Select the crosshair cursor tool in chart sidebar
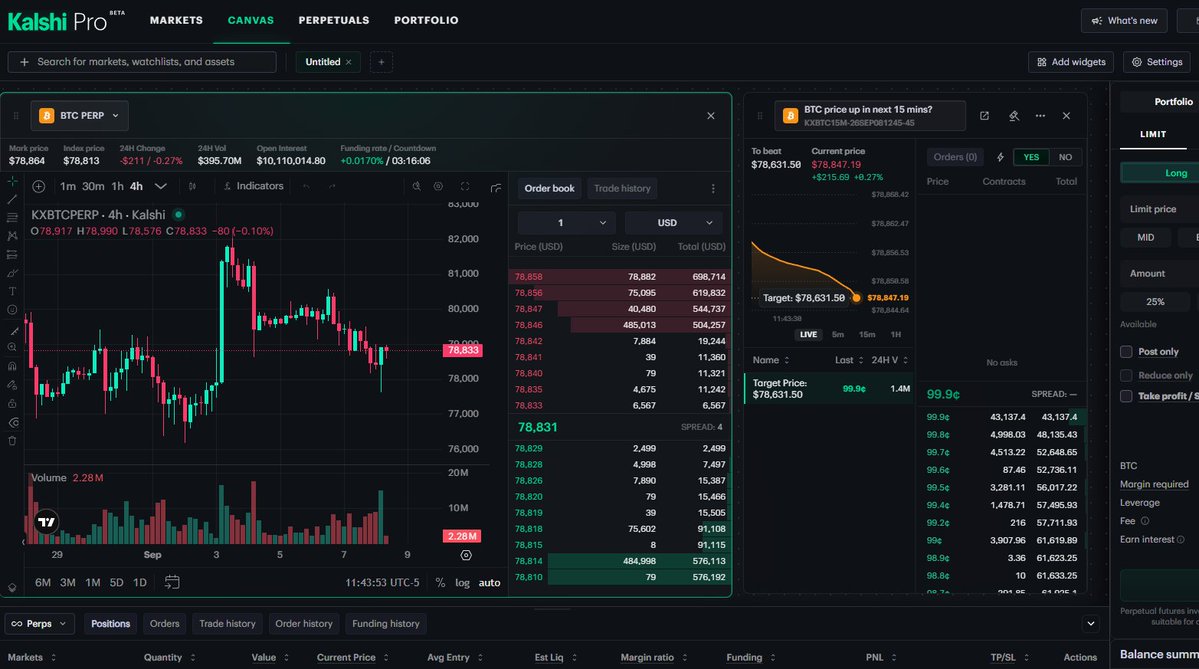 (x=12, y=181)
